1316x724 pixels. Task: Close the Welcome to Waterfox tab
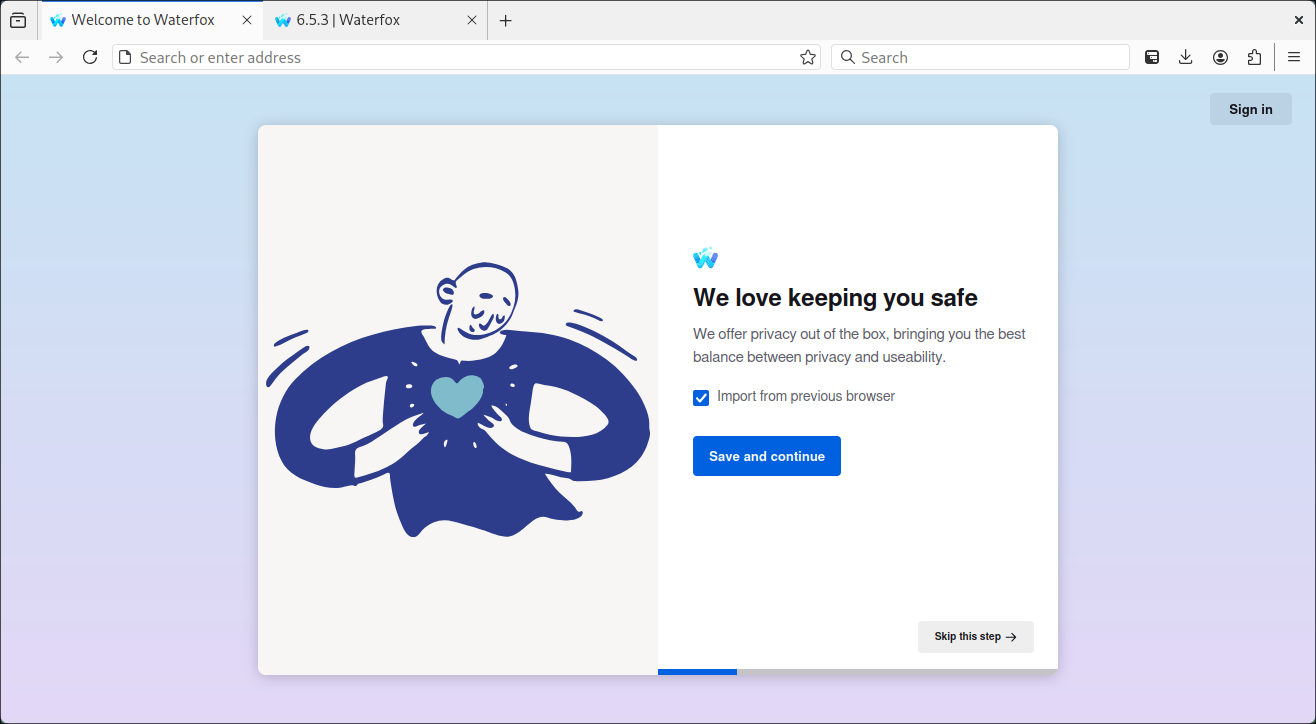(x=247, y=20)
